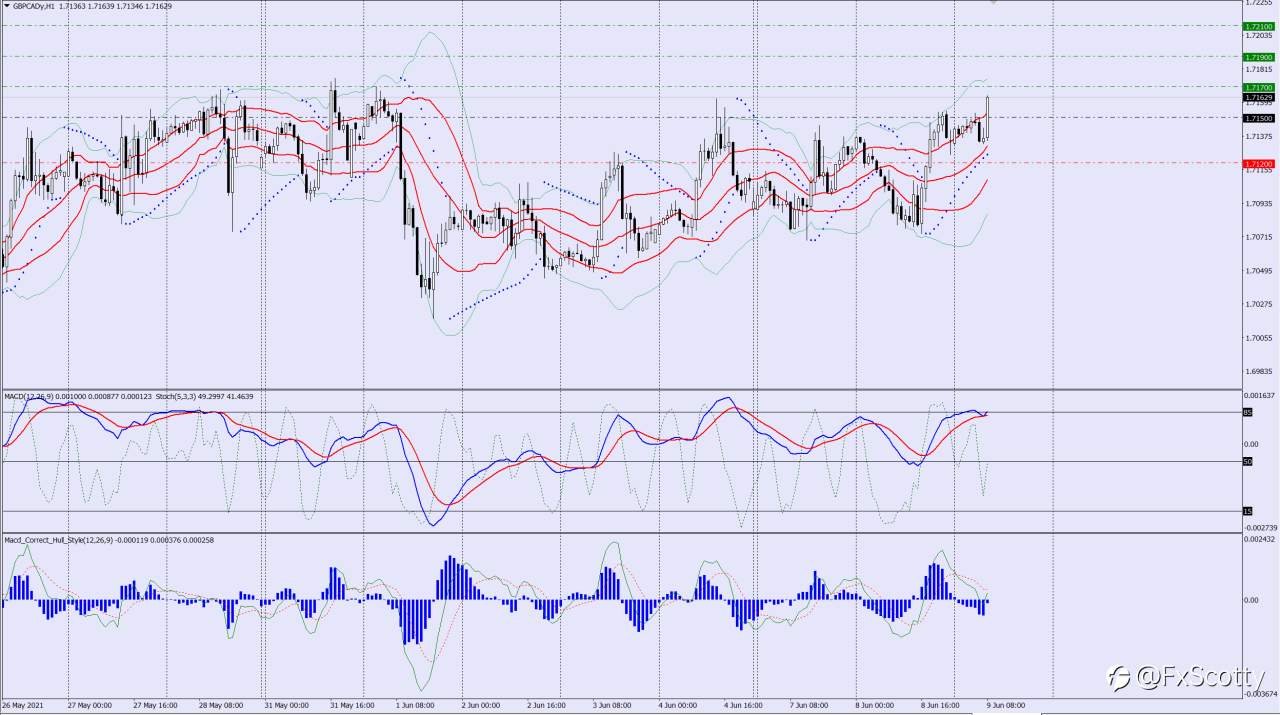Select the green 1.72100 price level label

coord(1258,26)
